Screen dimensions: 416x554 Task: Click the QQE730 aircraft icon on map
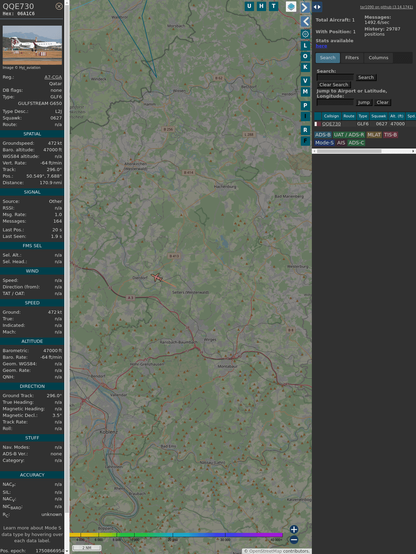click(x=157, y=278)
